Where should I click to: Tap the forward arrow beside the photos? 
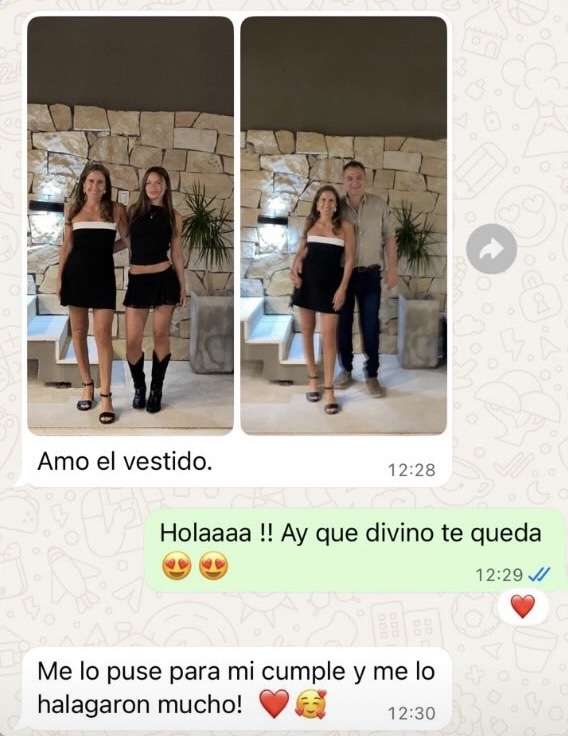coord(491,249)
